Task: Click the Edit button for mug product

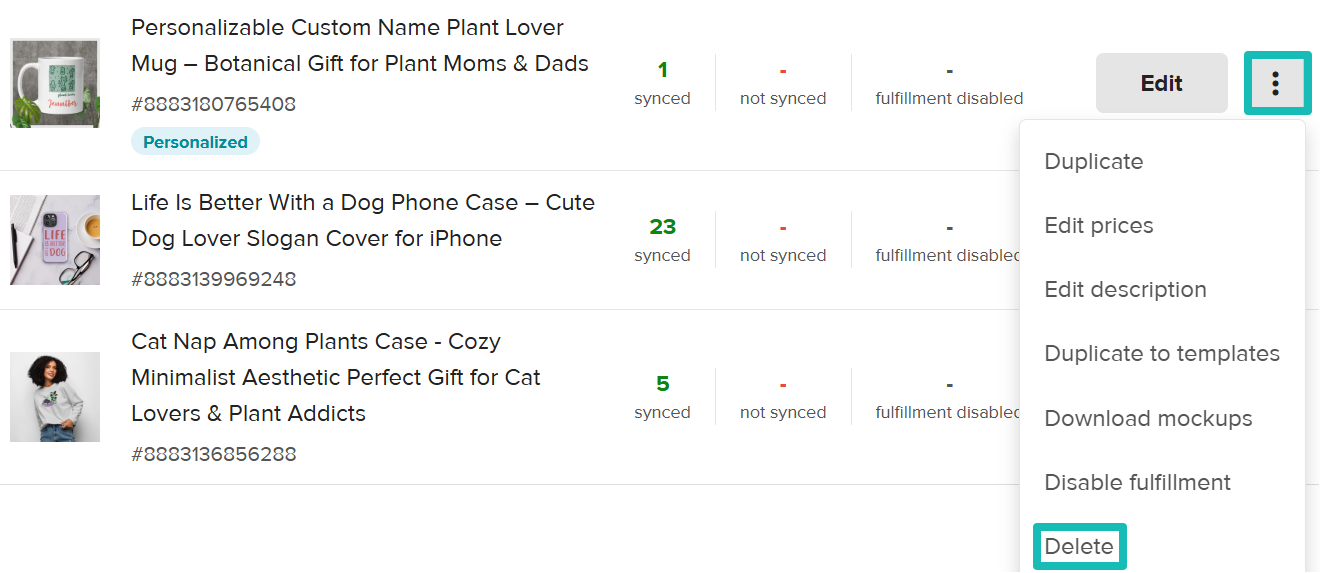Action: tap(1161, 83)
